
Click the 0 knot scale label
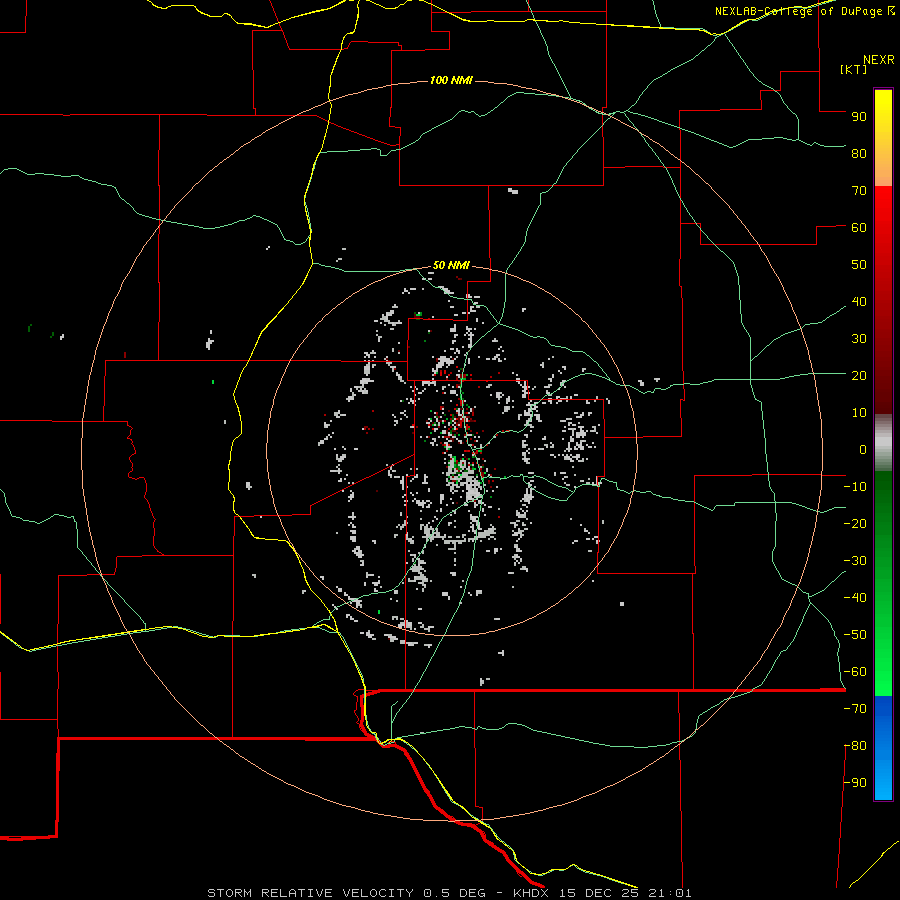click(x=863, y=449)
